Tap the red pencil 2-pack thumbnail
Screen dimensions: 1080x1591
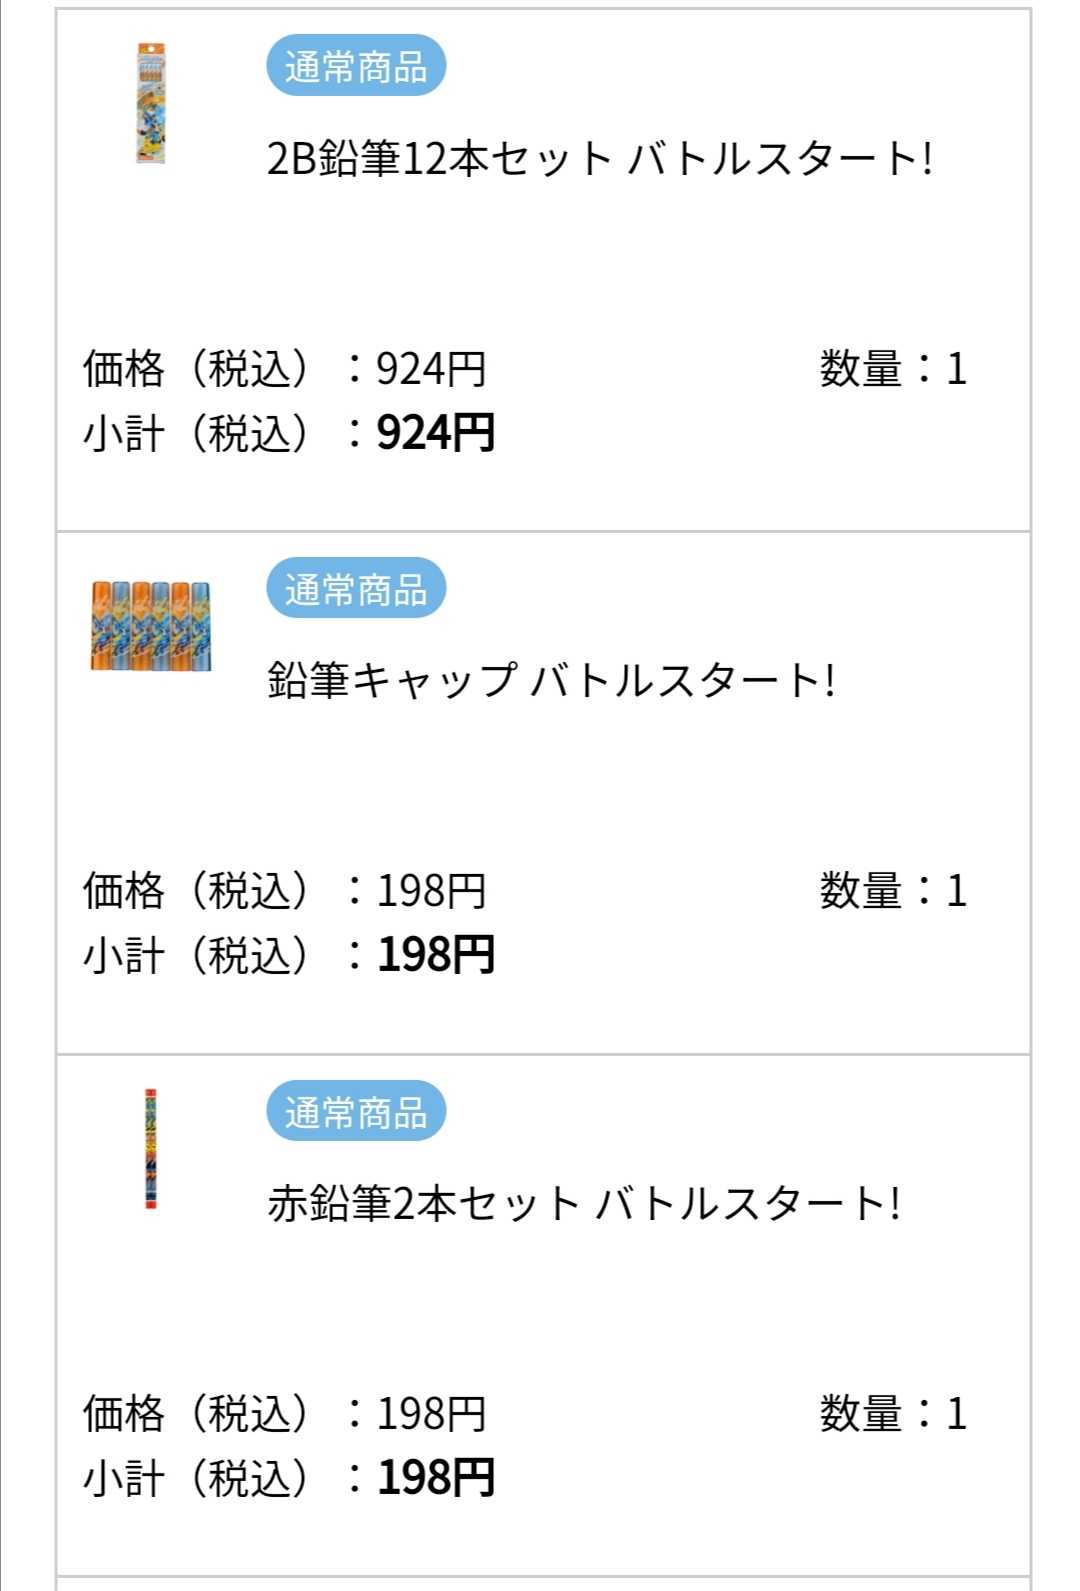pyautogui.click(x=151, y=1149)
